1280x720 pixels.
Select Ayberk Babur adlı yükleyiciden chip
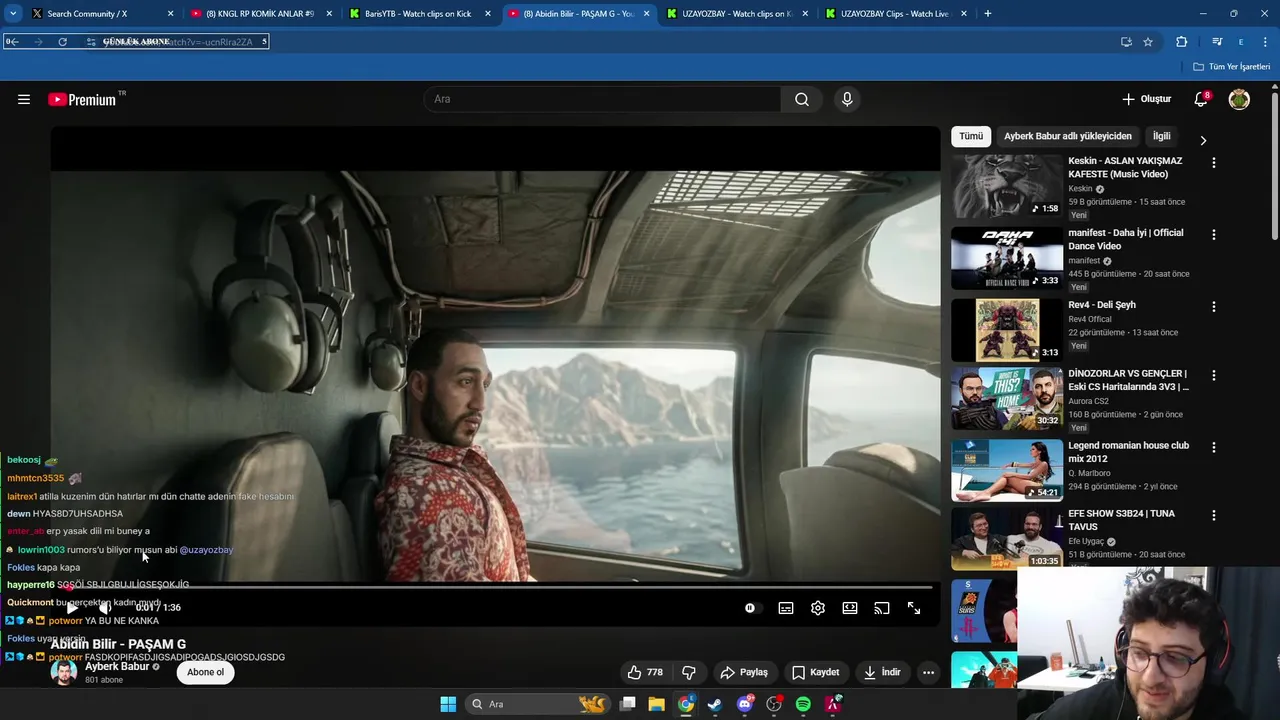click(1068, 136)
